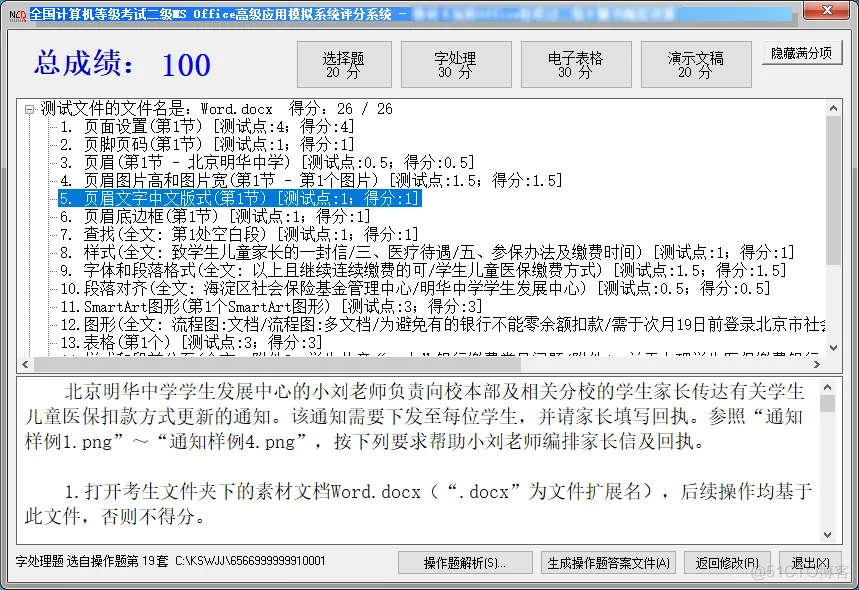Screen dimensions: 859x590
Task: Click the task description text starting with 北京明华中学
Action: (415, 416)
